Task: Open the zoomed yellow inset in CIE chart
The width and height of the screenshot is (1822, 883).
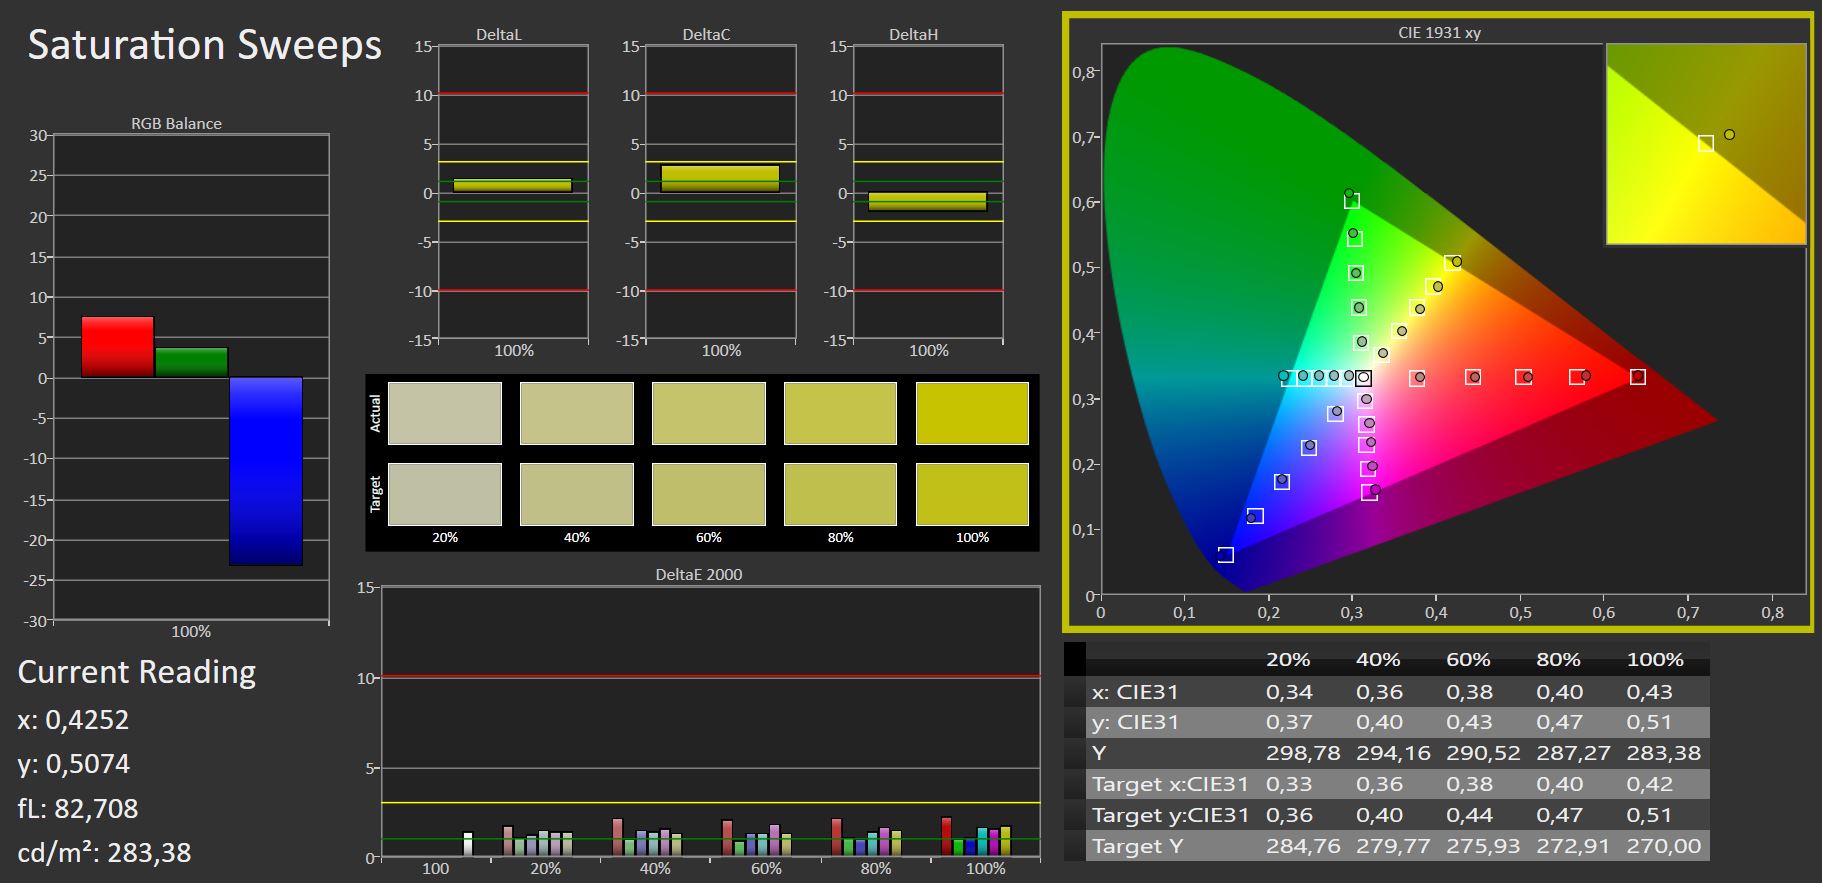Action: (1705, 144)
